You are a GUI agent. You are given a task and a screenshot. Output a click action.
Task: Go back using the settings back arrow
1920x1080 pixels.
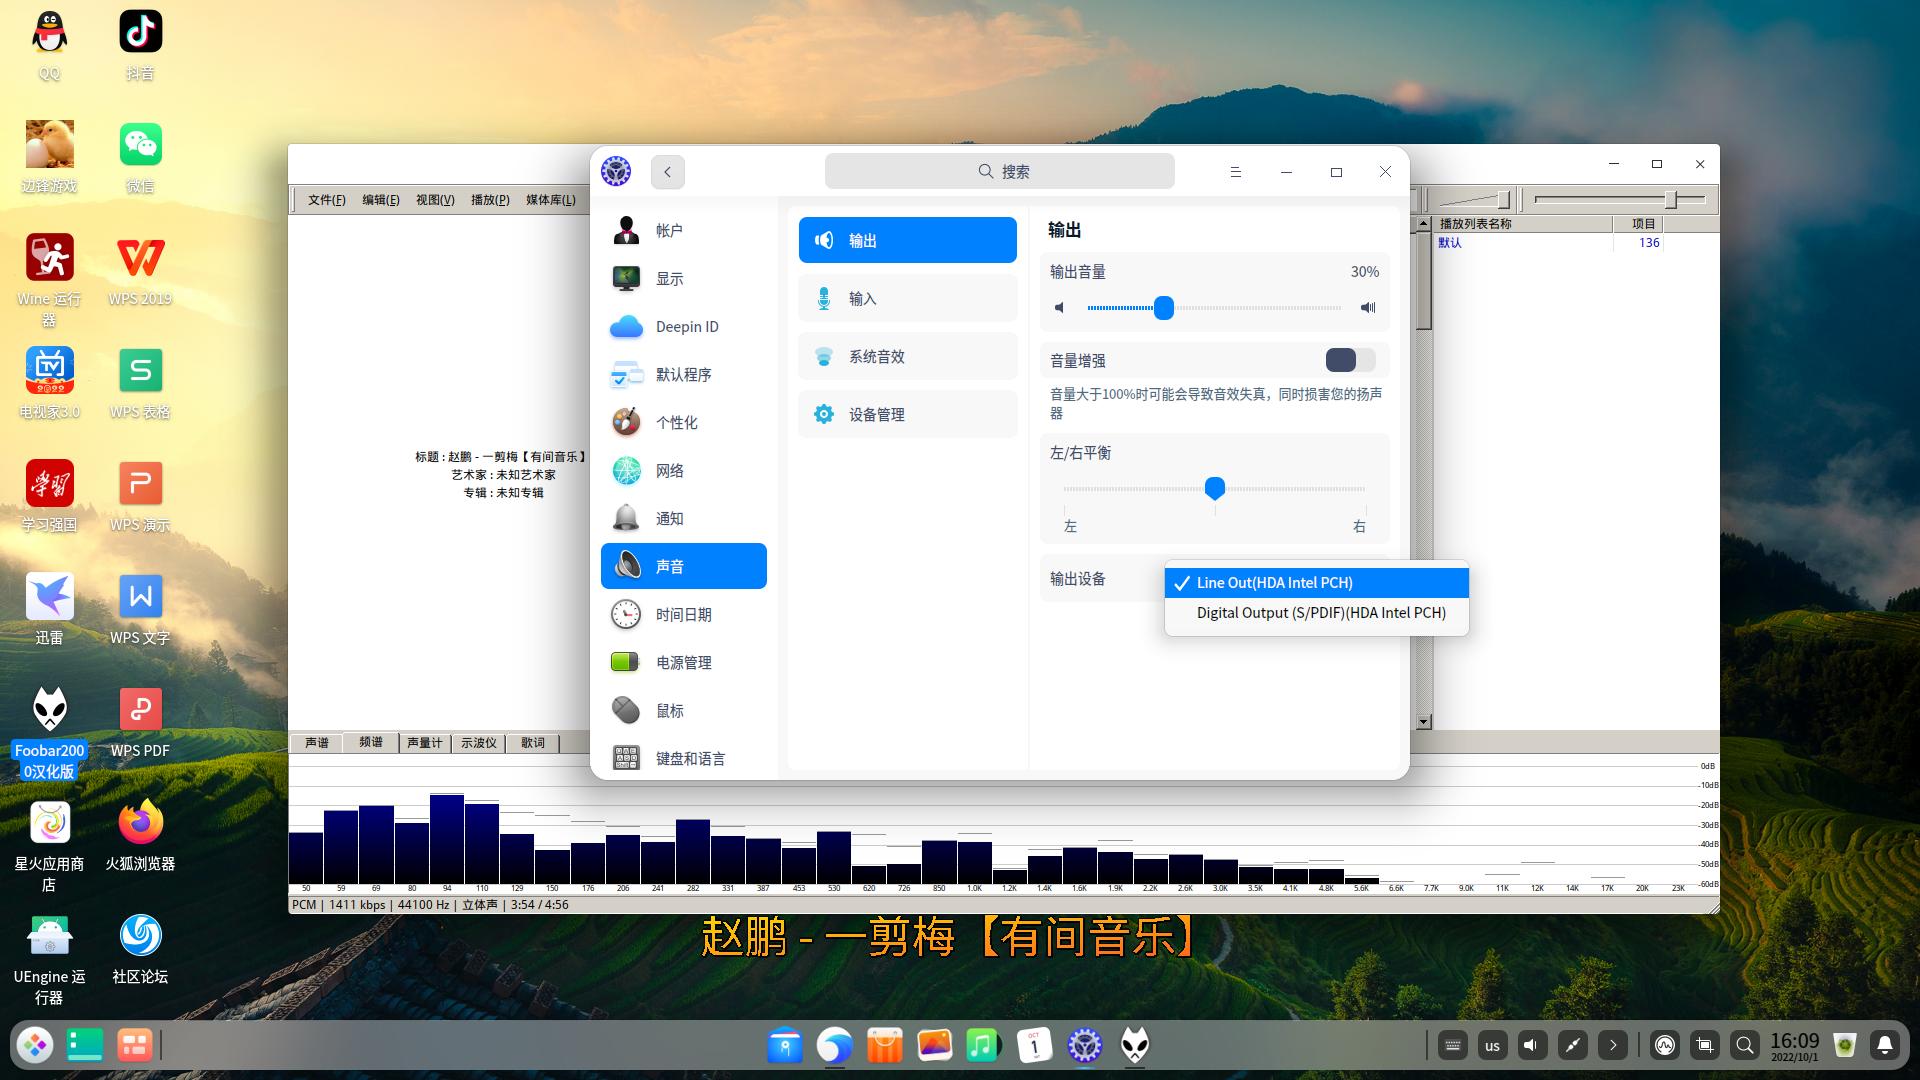click(667, 171)
